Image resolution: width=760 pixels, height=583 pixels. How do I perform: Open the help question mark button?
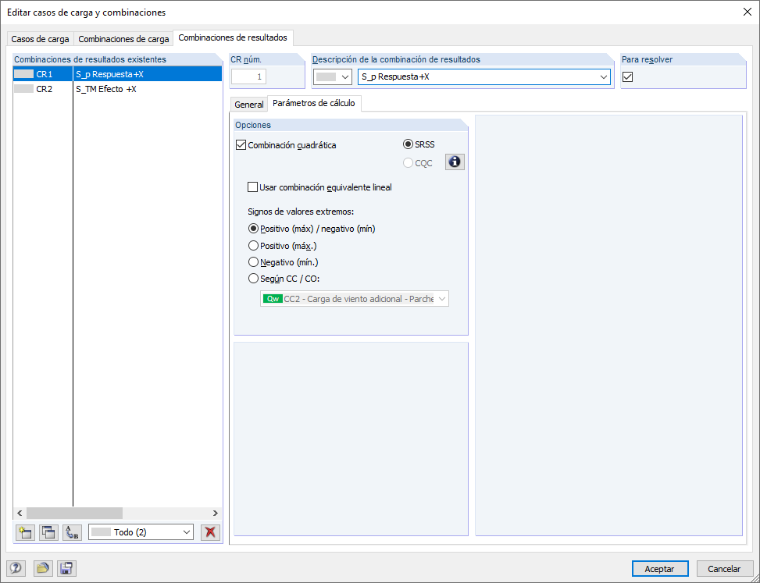click(16, 568)
